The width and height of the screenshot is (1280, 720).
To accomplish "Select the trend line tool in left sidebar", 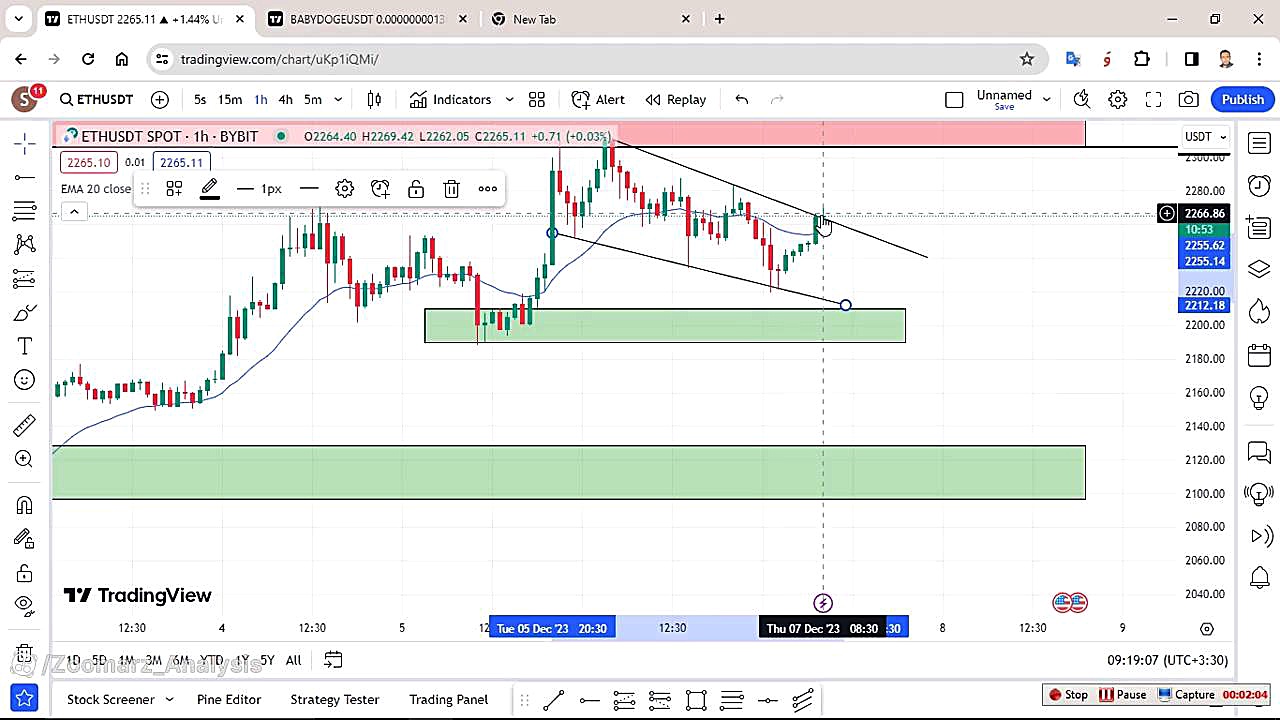I will [25, 178].
